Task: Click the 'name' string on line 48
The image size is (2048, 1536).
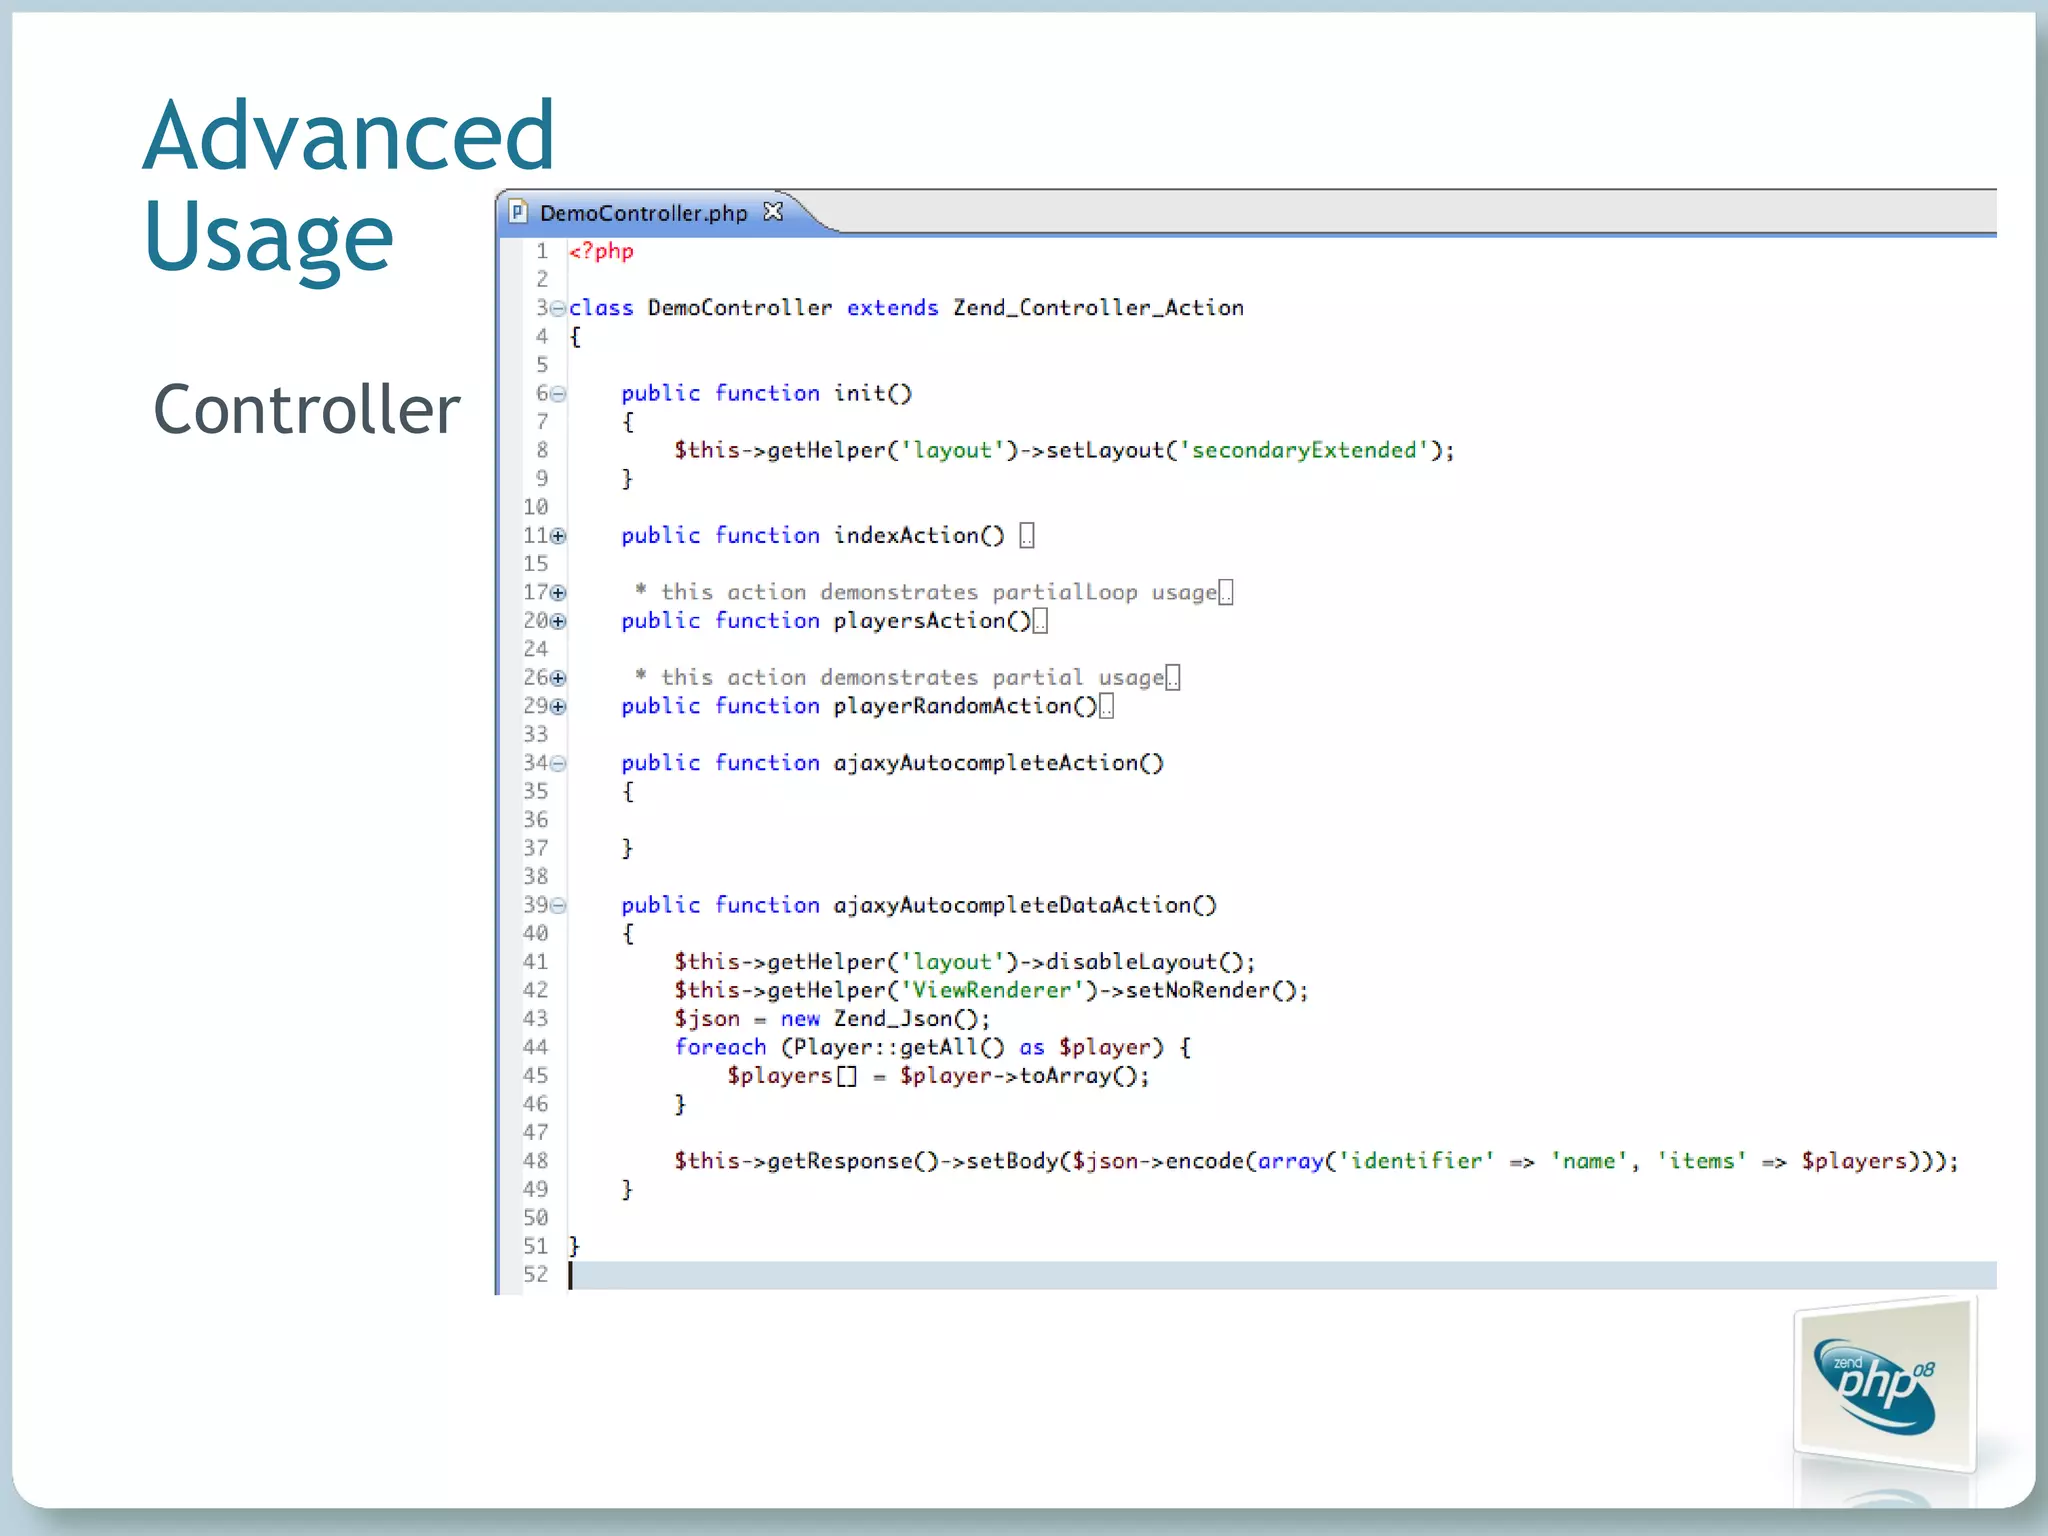Action: 1589,1161
